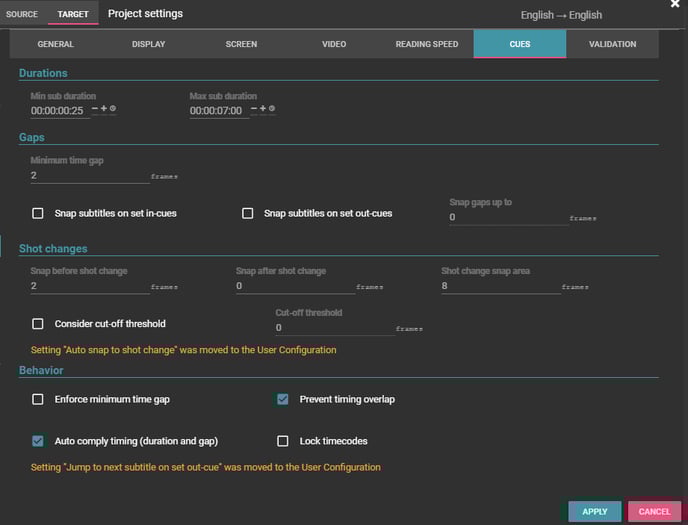The height and width of the screenshot is (525, 688).
Task: Increase Max sub duration with plus icon
Action: [263, 109]
